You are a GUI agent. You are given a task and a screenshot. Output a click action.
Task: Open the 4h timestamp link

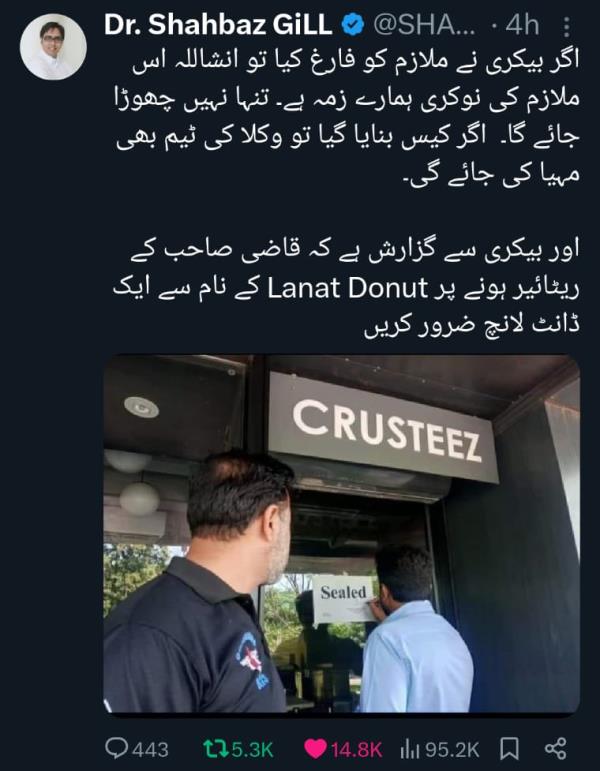(x=522, y=26)
